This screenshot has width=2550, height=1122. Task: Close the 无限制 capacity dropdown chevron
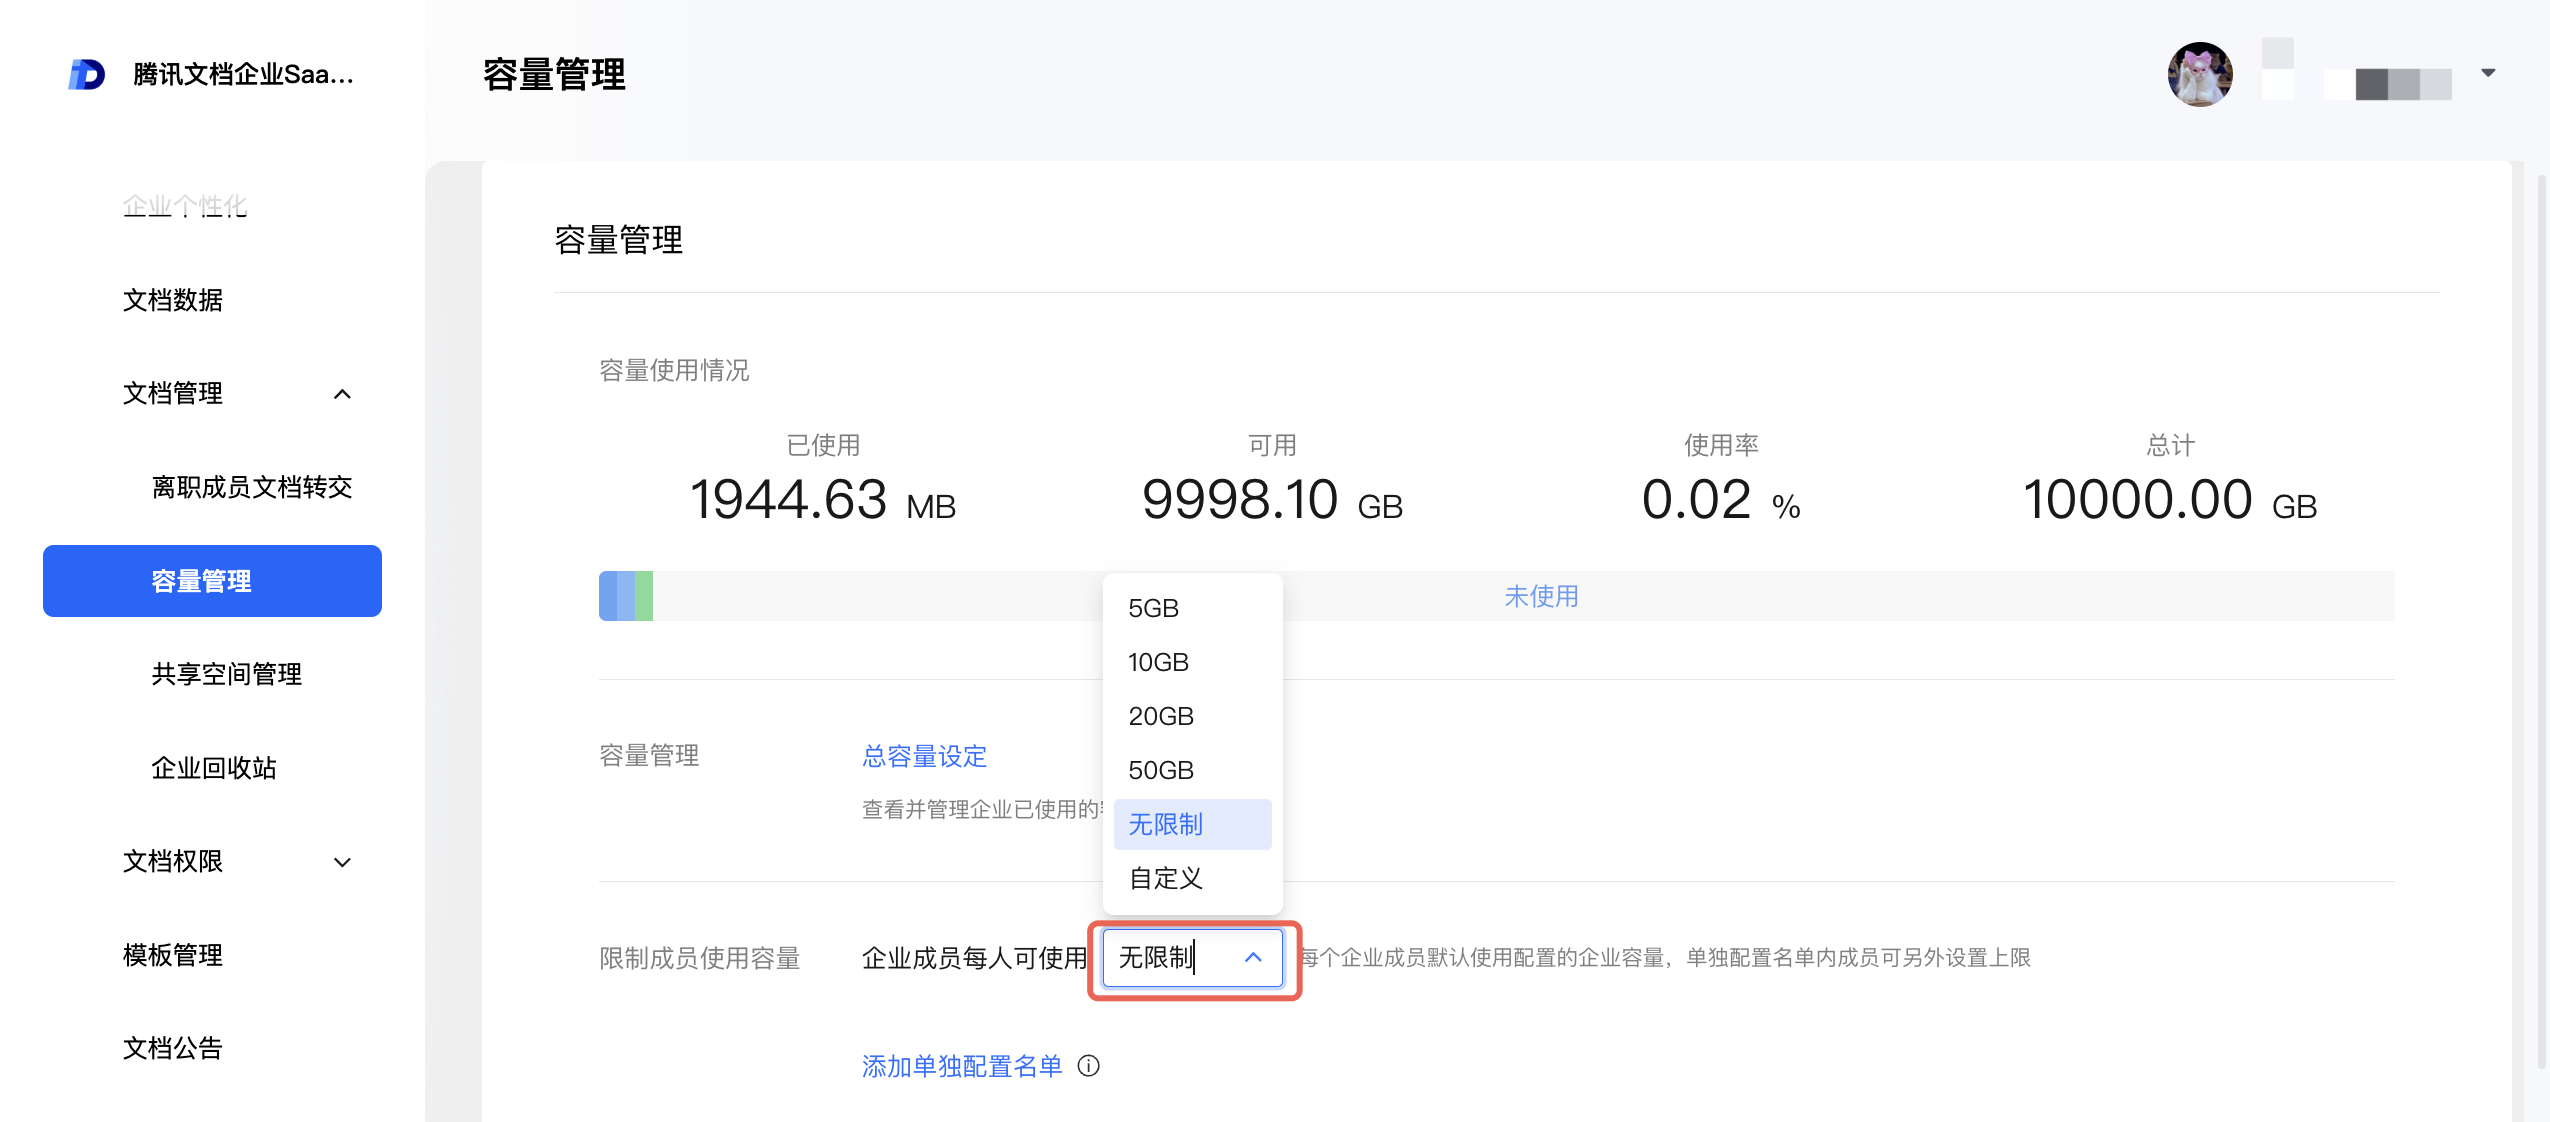tap(1253, 958)
